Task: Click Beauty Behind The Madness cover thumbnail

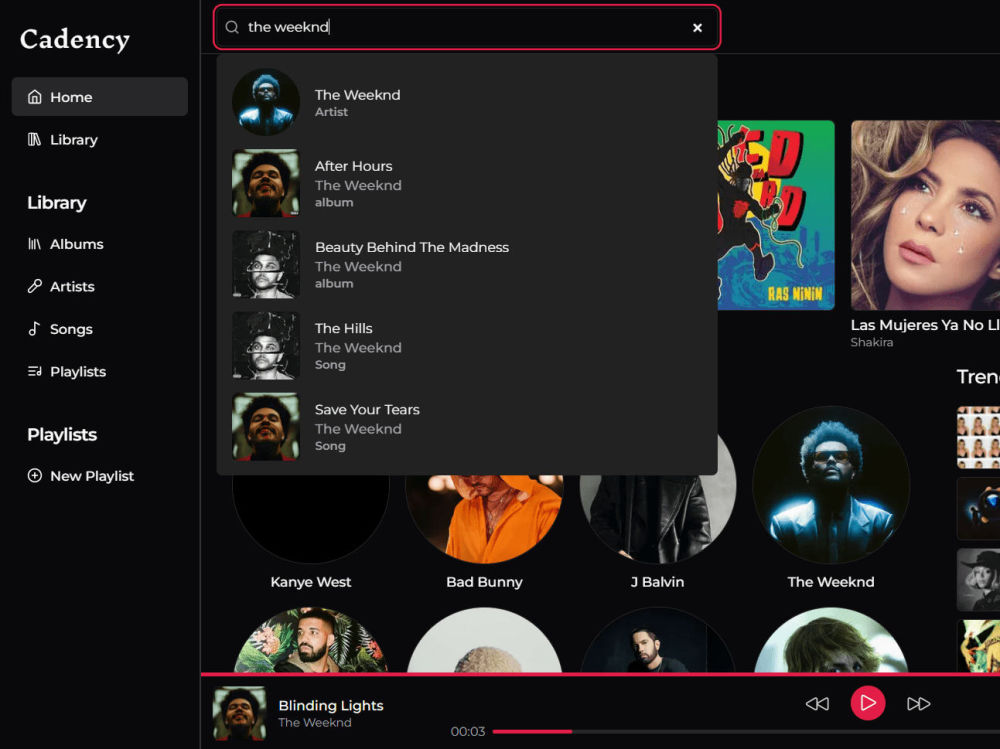Action: (x=266, y=264)
